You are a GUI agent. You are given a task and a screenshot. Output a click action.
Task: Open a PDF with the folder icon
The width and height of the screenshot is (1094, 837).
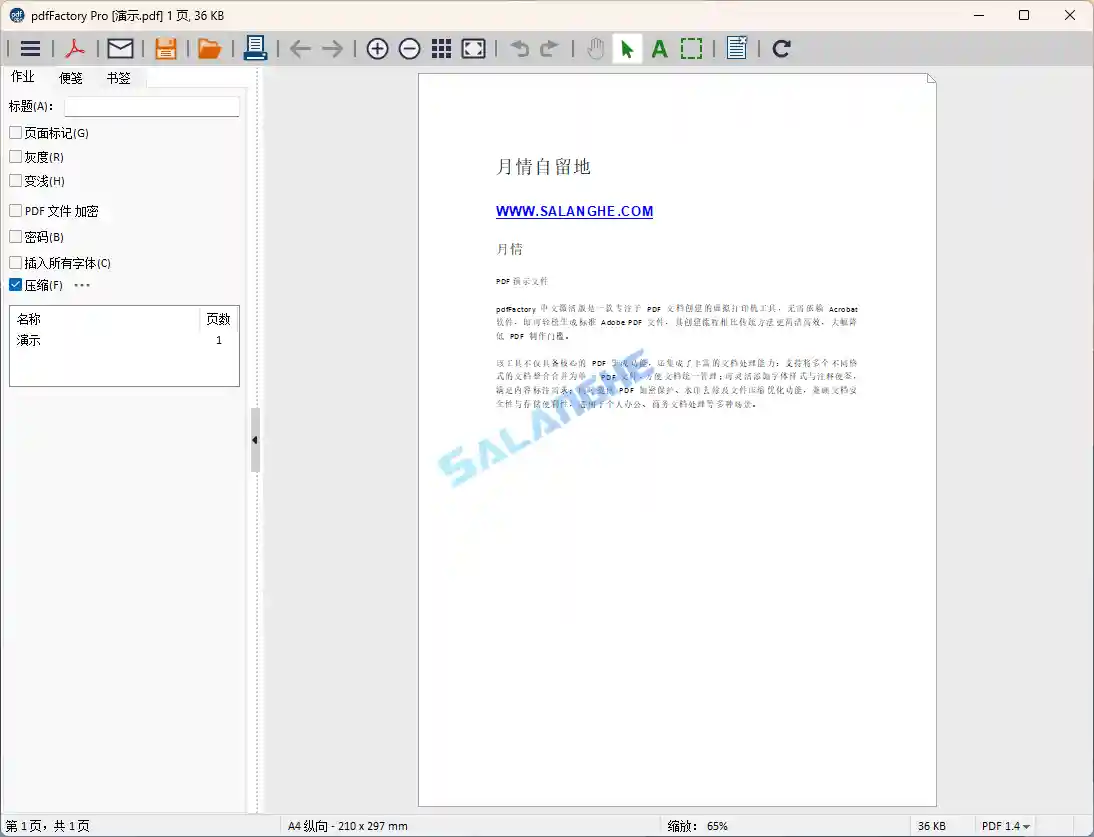coord(209,47)
